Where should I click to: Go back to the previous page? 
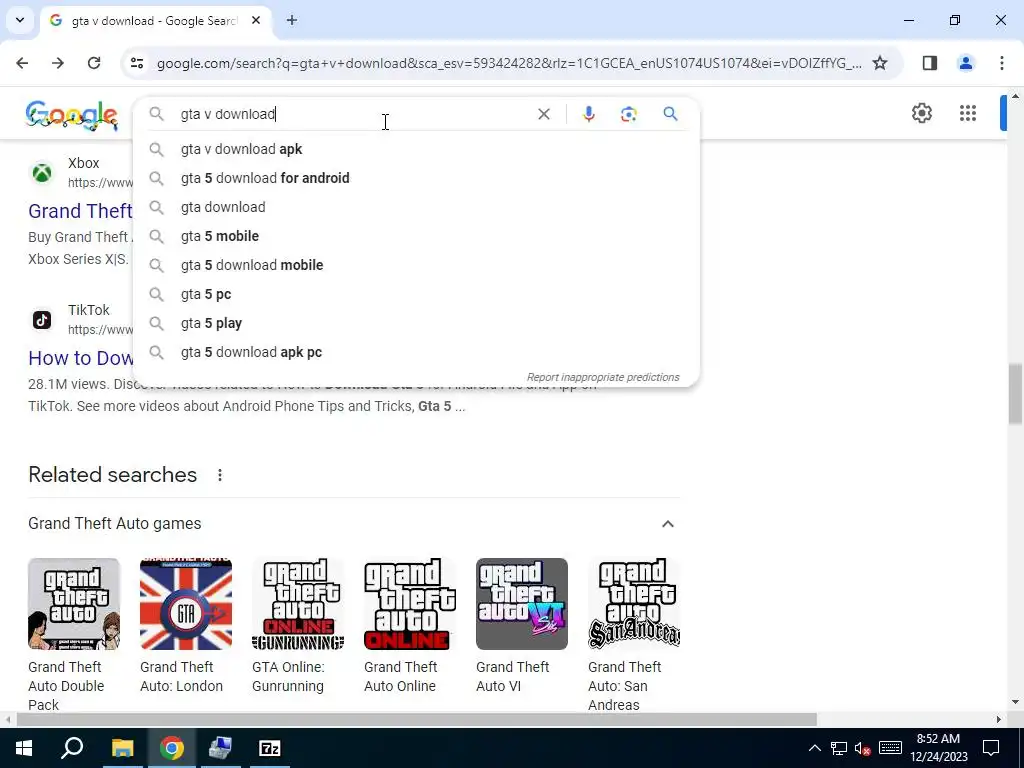[x=22, y=63]
